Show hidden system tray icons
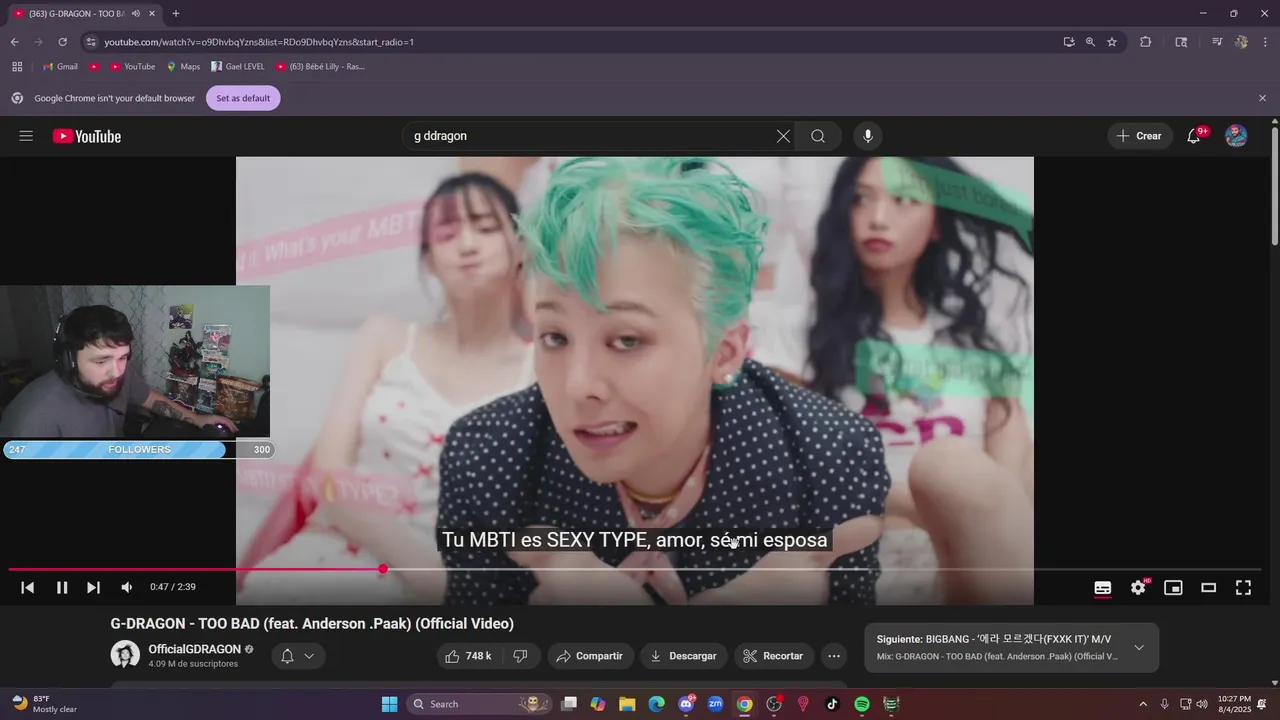Viewport: 1280px width, 720px height. (1144, 704)
